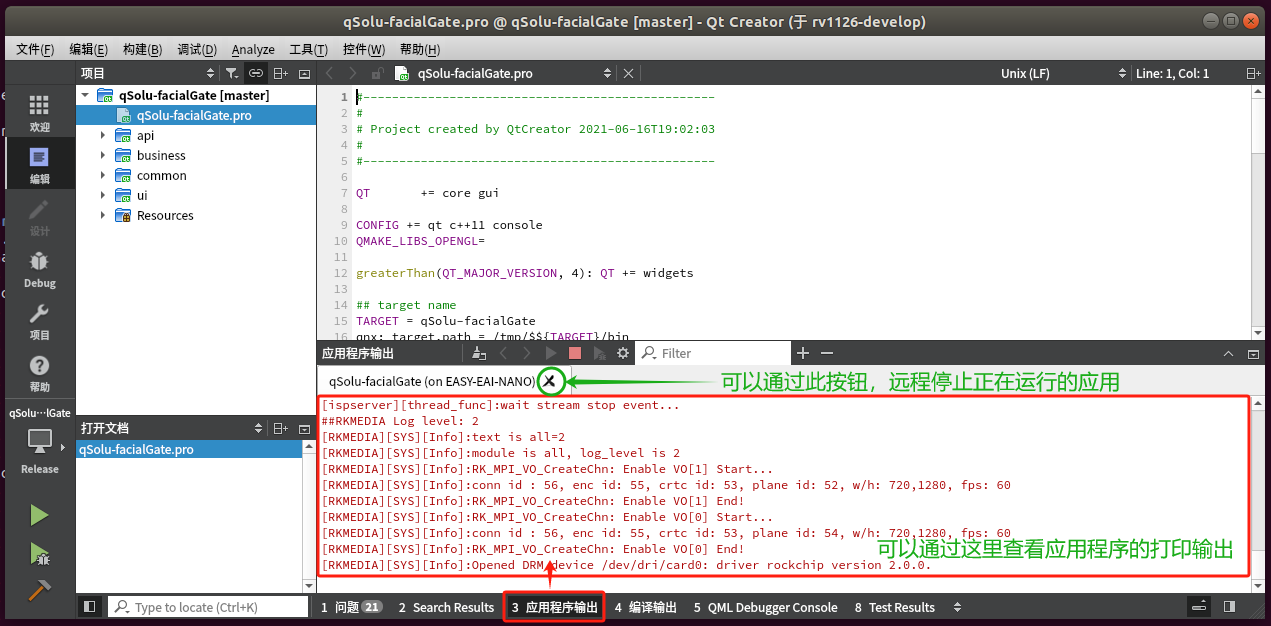Toggle right sidebar visibility
The image size is (1271, 626).
[1229, 607]
